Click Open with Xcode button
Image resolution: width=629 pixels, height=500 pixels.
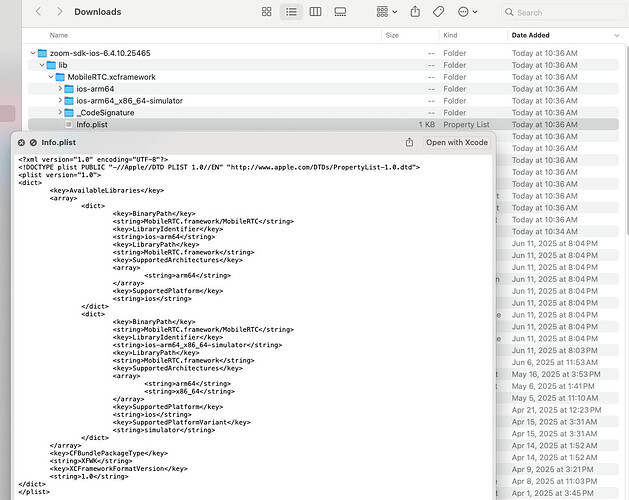click(457, 142)
